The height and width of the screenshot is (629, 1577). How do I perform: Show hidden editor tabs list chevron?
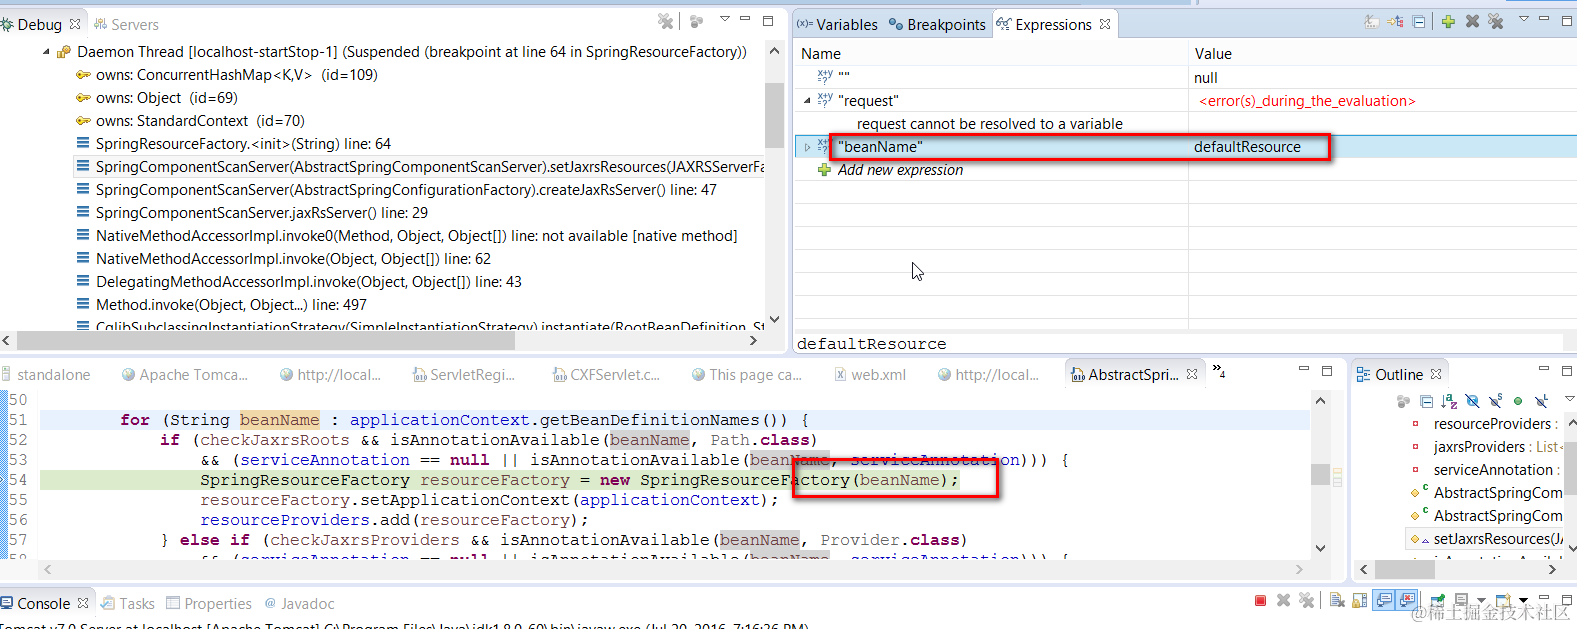coord(1219,371)
